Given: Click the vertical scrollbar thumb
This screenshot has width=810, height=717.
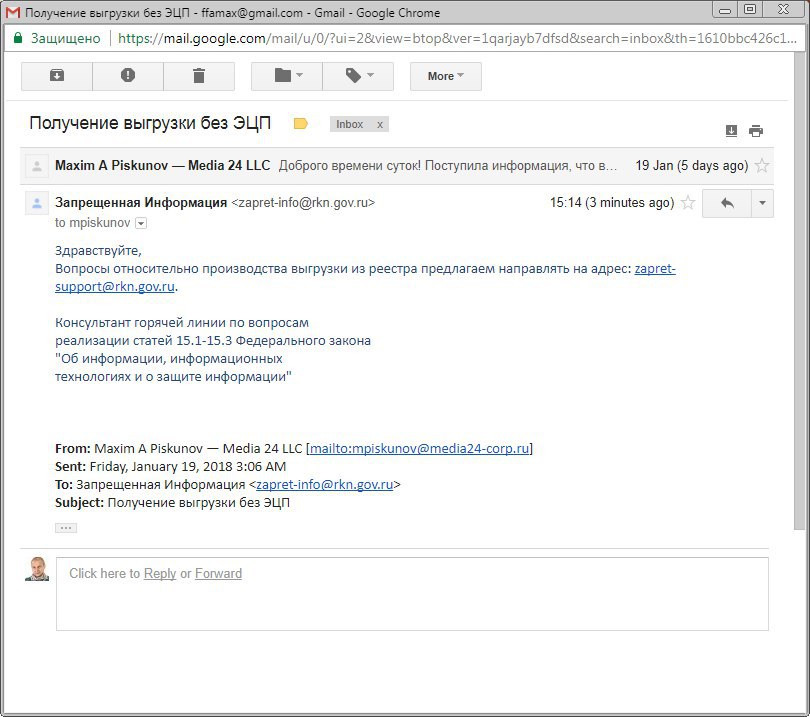Looking at the screenshot, I should [799, 289].
